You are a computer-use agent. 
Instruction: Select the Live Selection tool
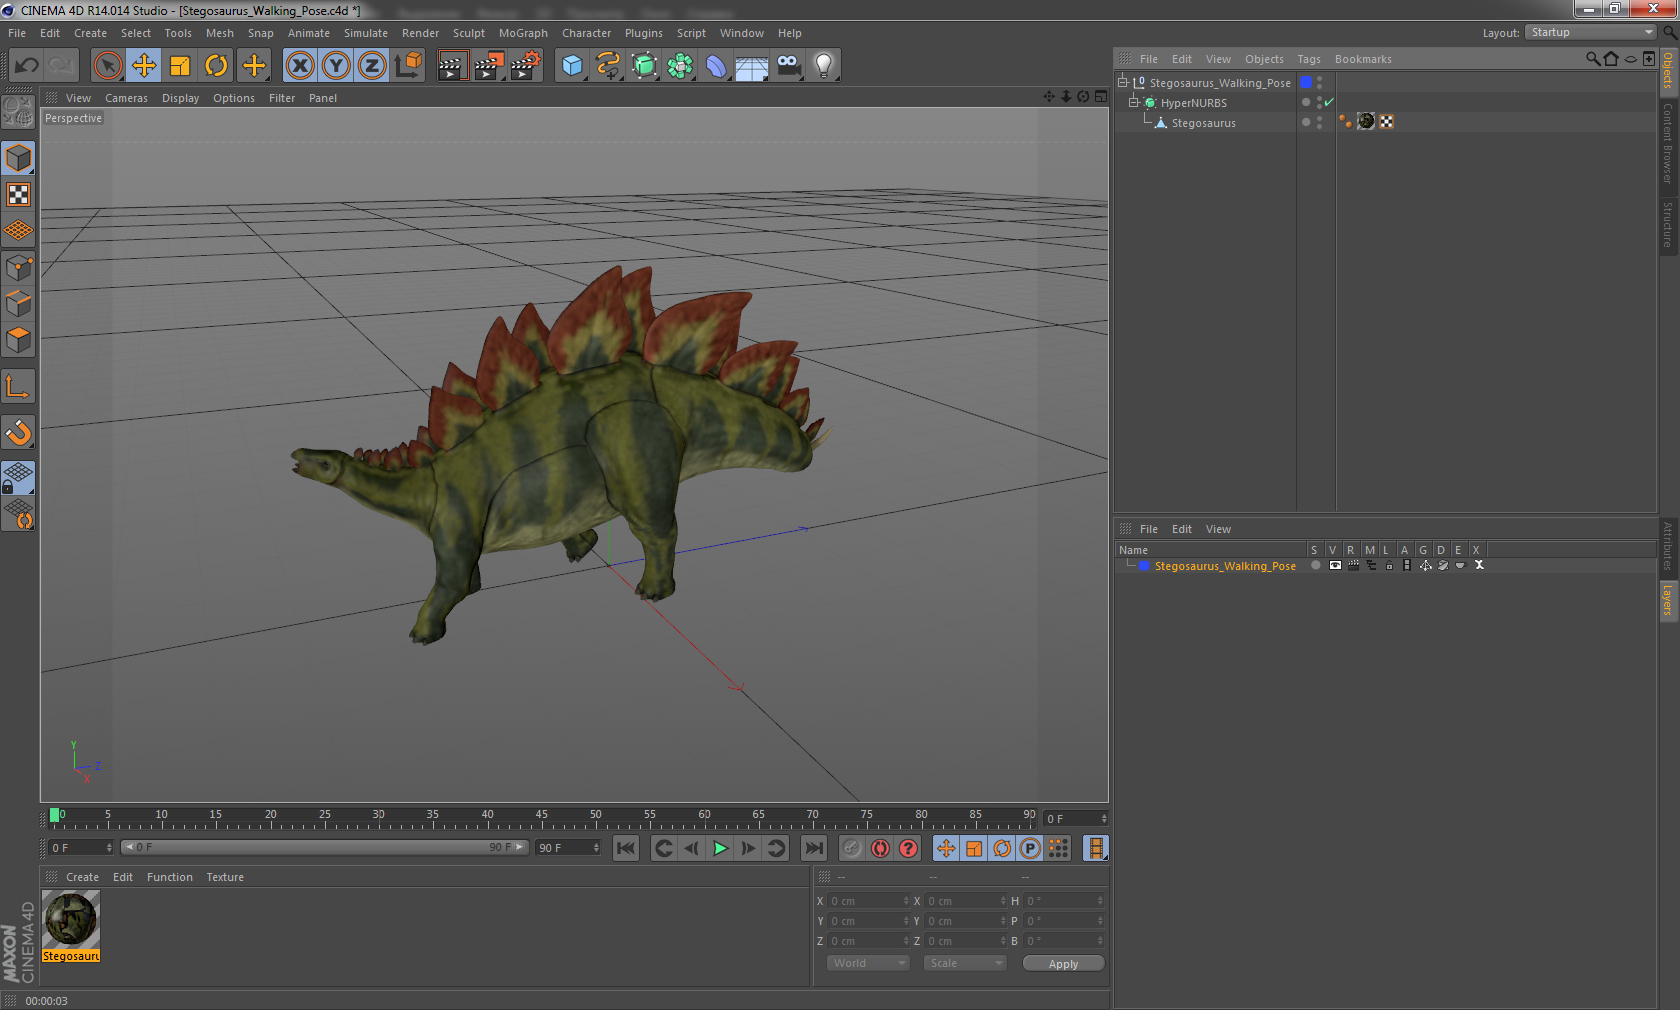tap(108, 66)
